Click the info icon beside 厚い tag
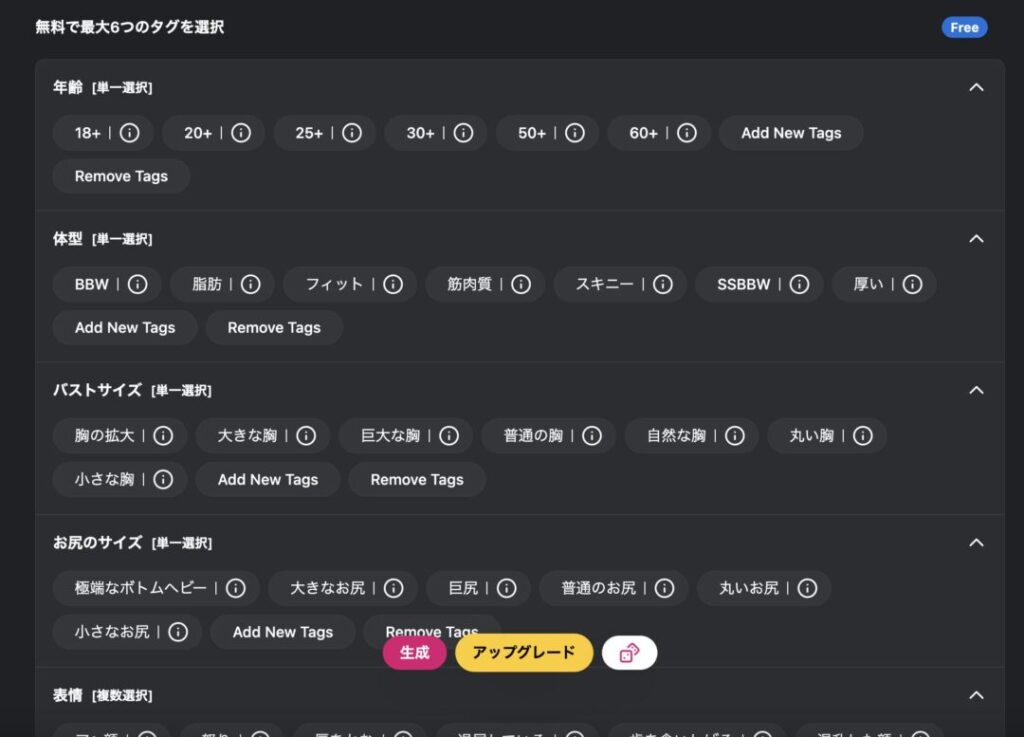Viewport: 1024px width, 737px height. (x=912, y=284)
